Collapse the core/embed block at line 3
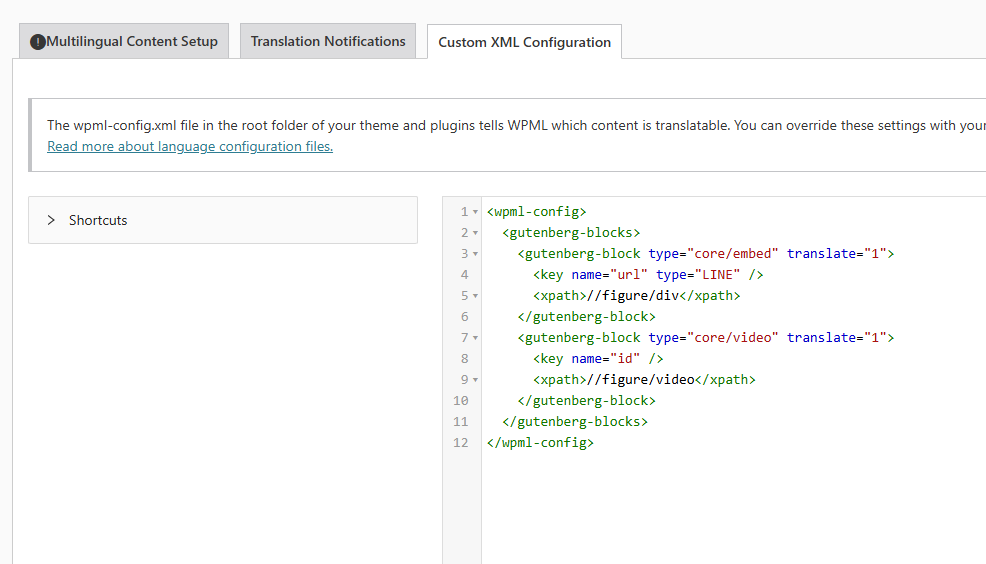Image resolution: width=986 pixels, height=564 pixels. [x=475, y=254]
